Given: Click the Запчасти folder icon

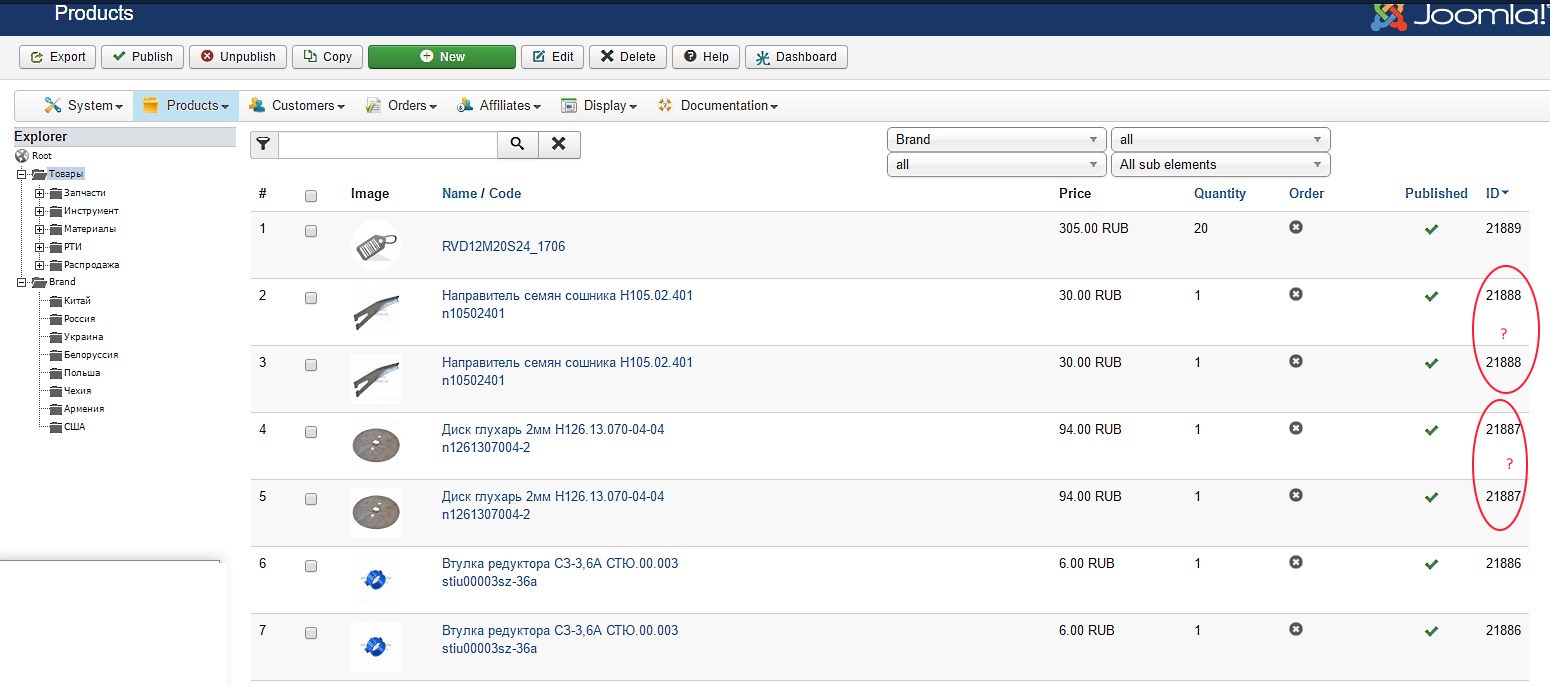Looking at the screenshot, I should click(x=55, y=193).
